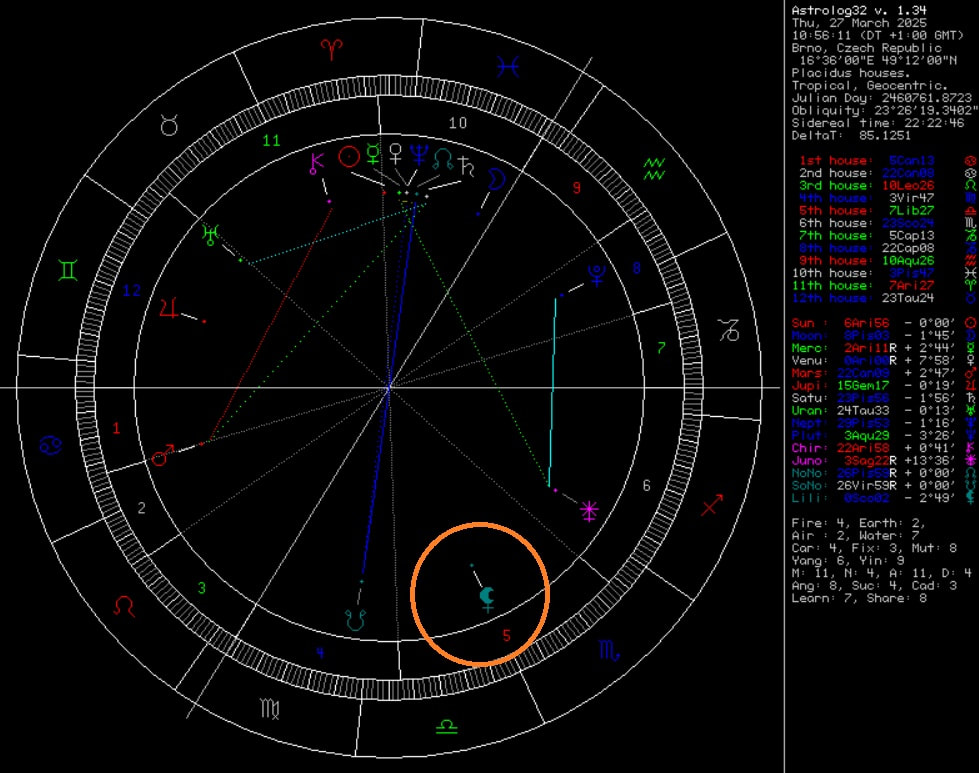The height and width of the screenshot is (773, 979).
Task: Select the South Node glyph in house 4
Action: (353, 619)
